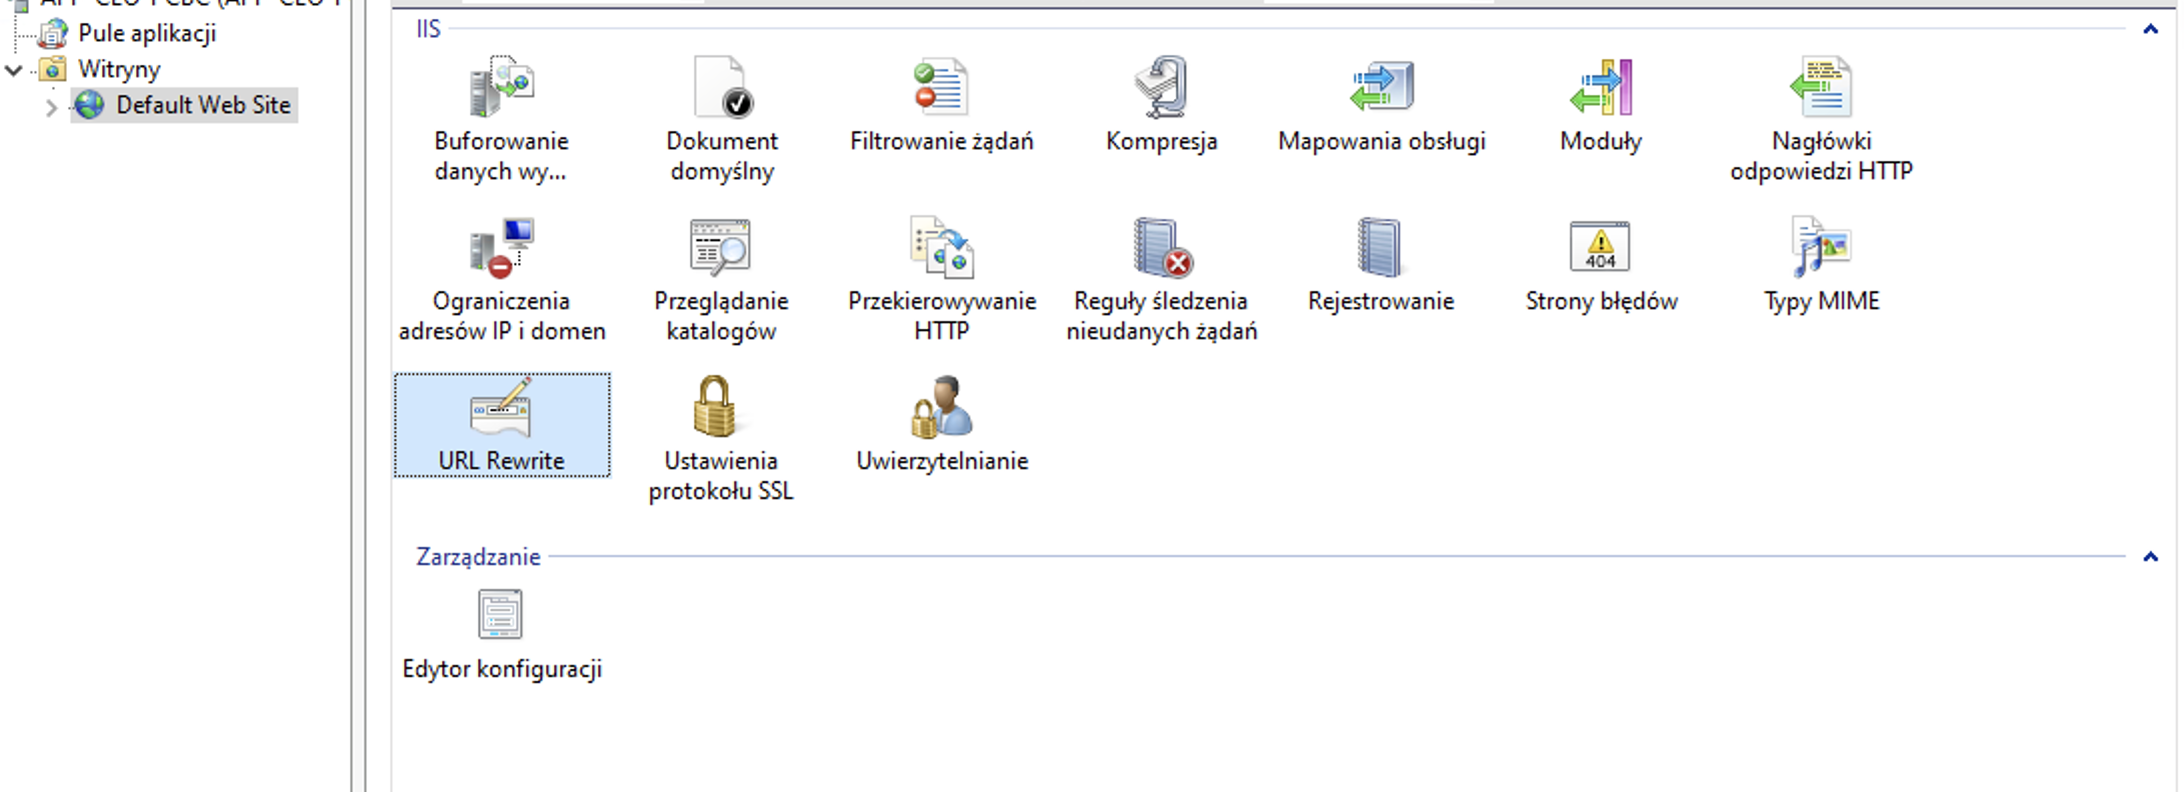The image size is (2184, 792).
Task: Click the IIS group header label
Action: pos(428,29)
